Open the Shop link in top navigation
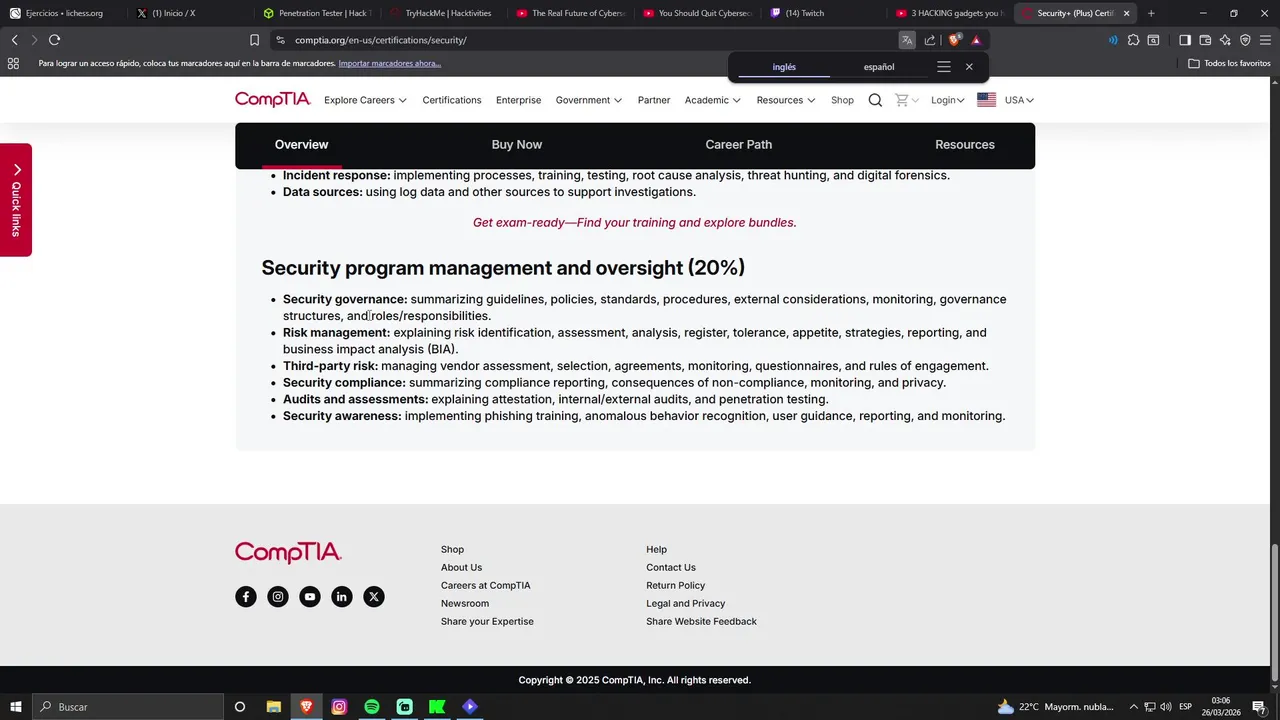Image resolution: width=1280 pixels, height=720 pixels. coord(842,100)
